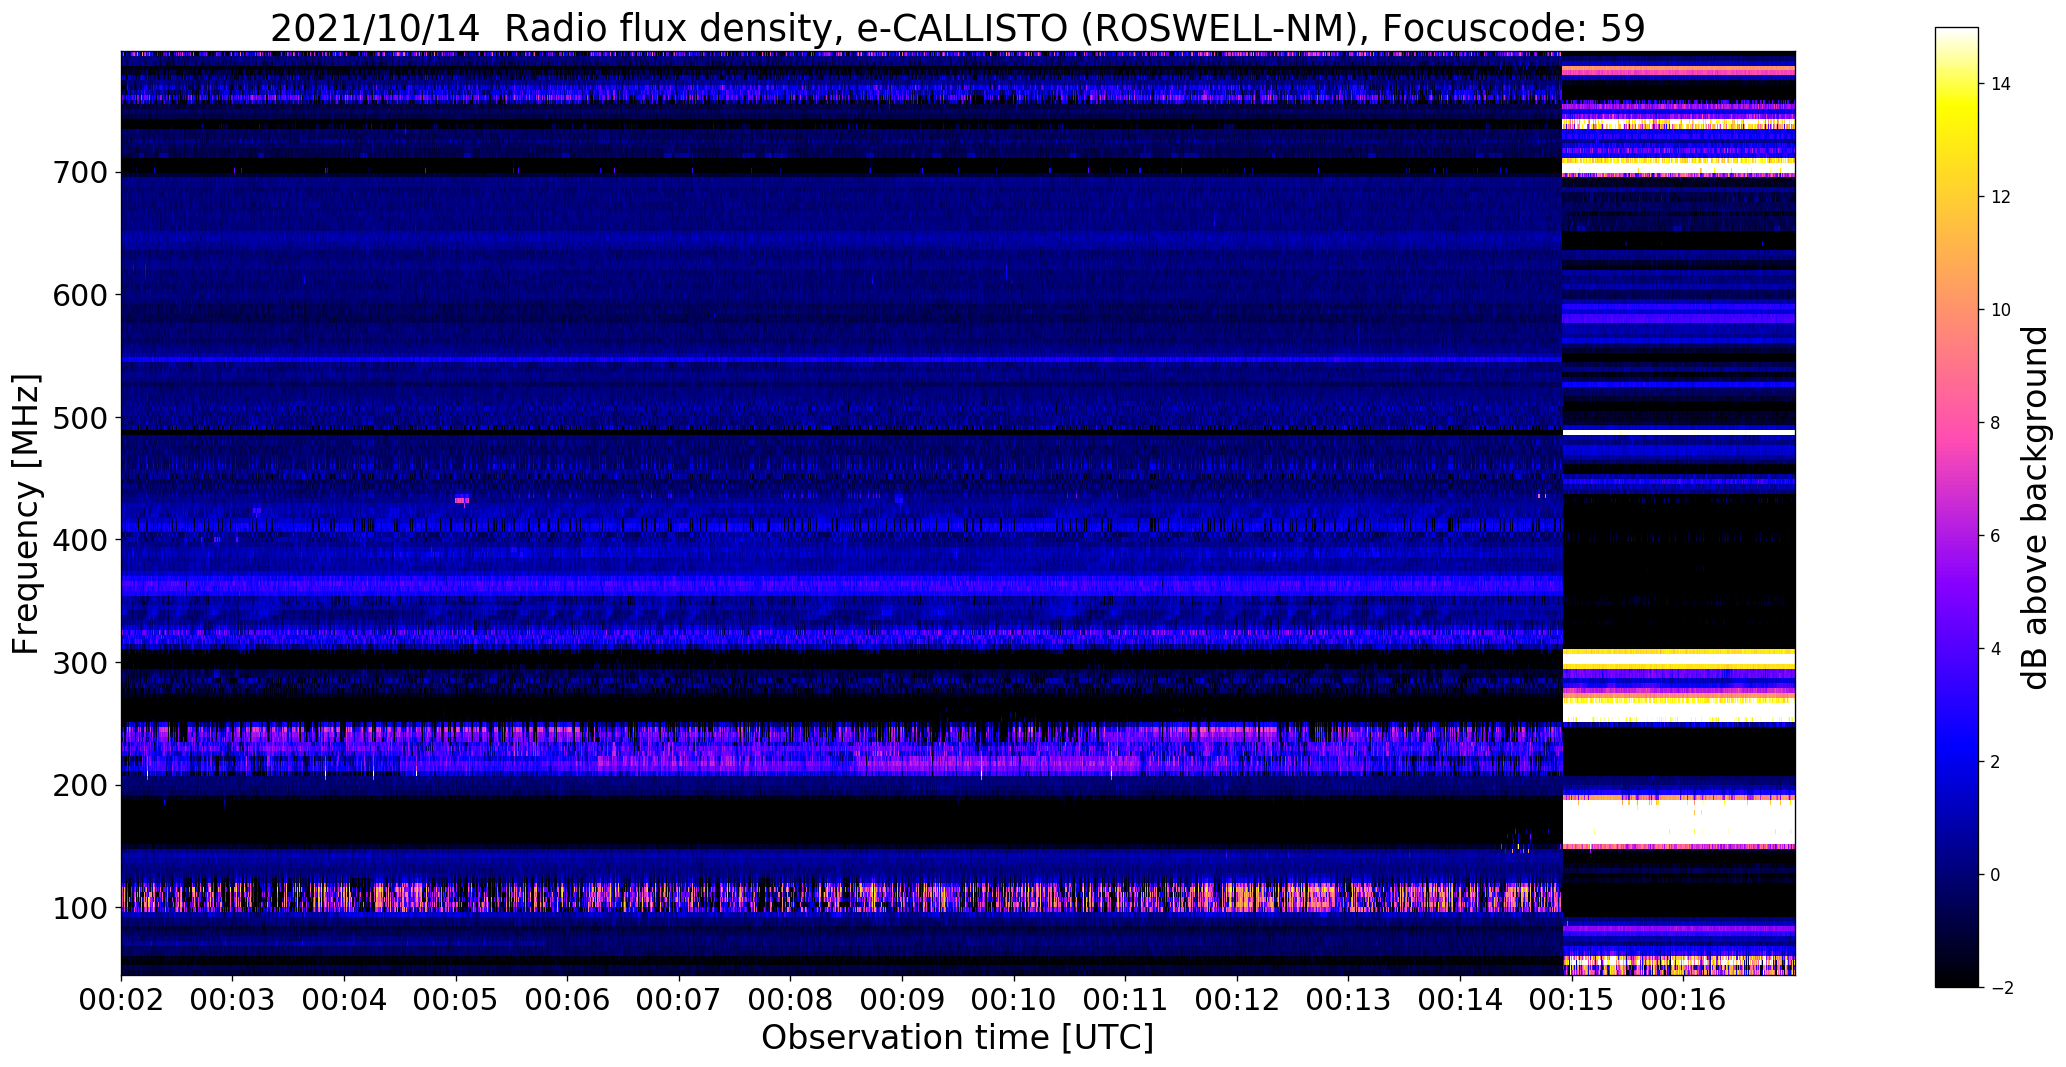Click the 600 frequency tick label
2066x1067 pixels.
[x=79, y=295]
